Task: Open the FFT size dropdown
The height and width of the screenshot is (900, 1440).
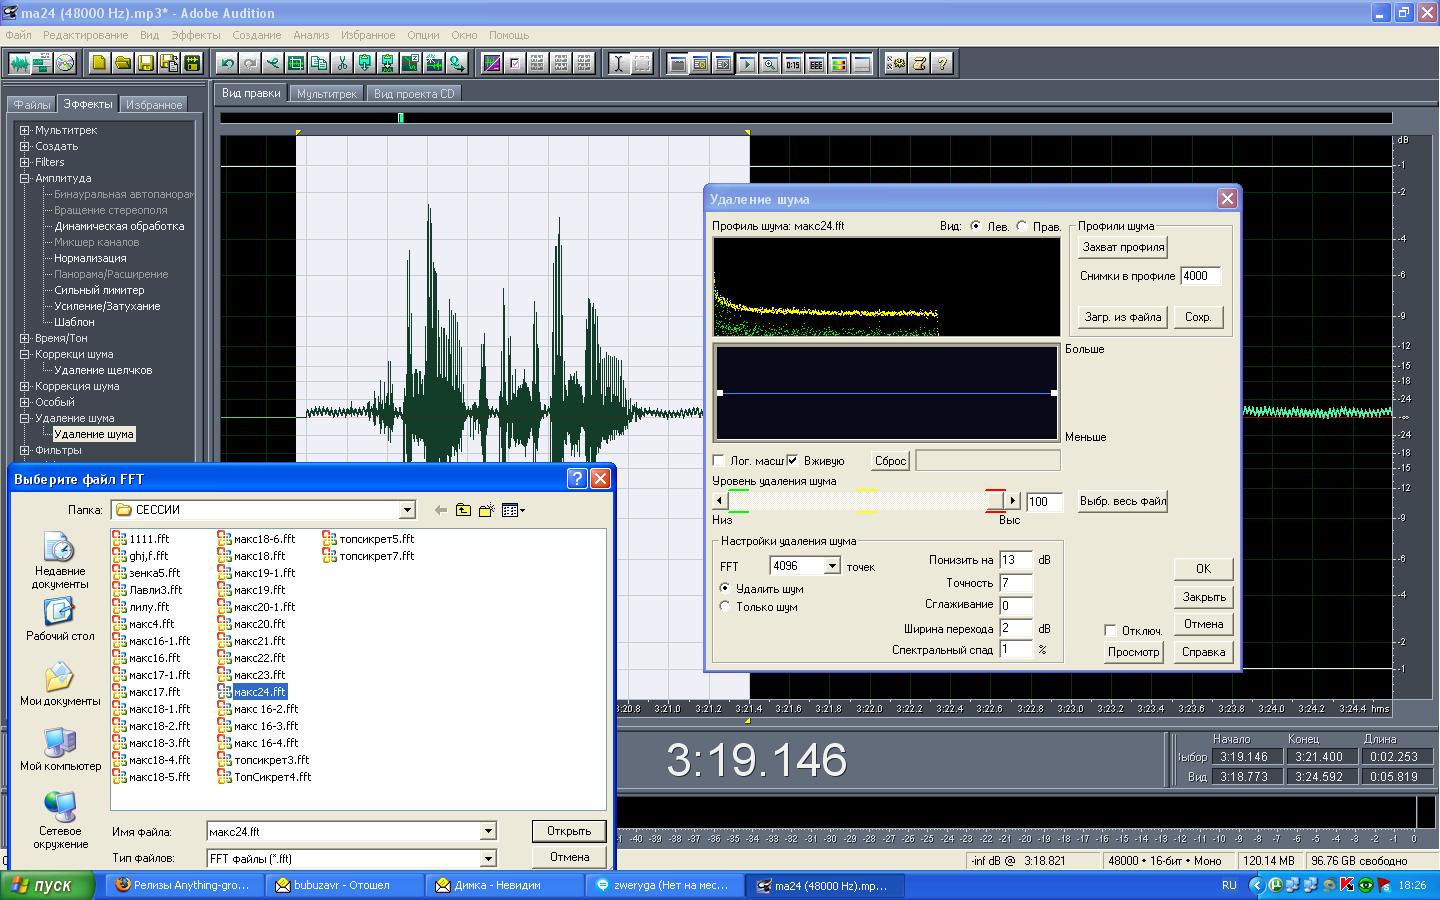Action: click(832, 566)
